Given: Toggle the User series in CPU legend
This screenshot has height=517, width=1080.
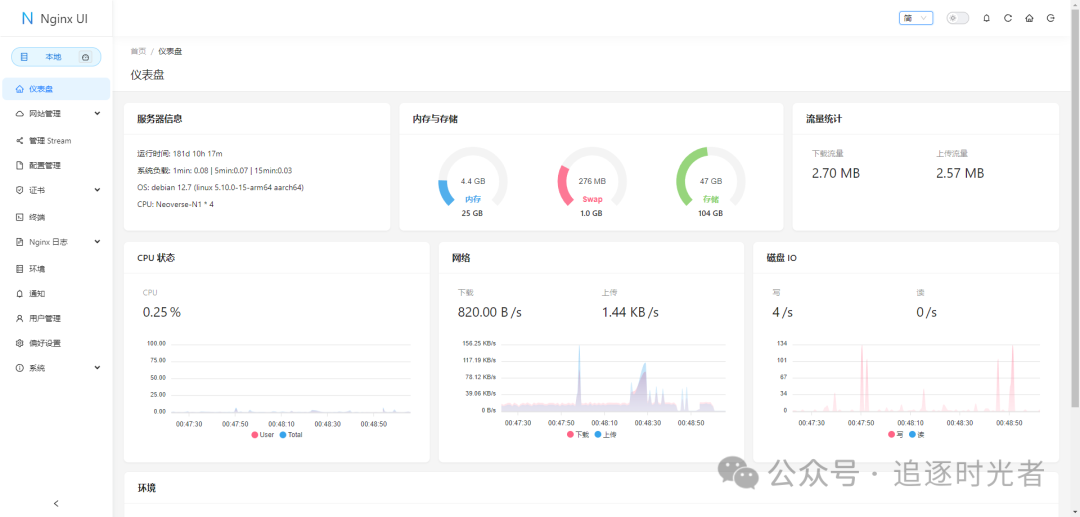Looking at the screenshot, I should (x=261, y=435).
